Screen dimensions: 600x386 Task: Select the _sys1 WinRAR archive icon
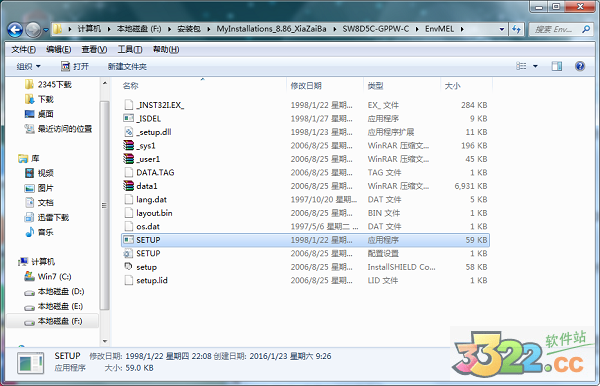(129, 145)
